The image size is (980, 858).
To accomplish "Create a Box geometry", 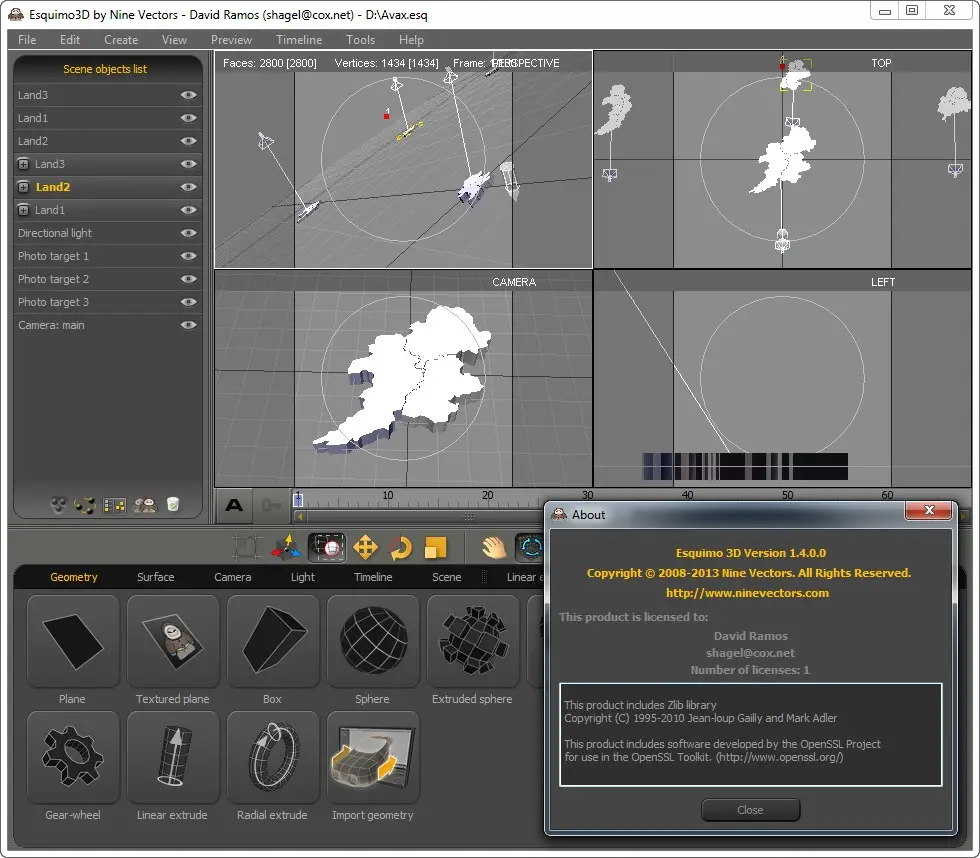I will (x=272, y=642).
